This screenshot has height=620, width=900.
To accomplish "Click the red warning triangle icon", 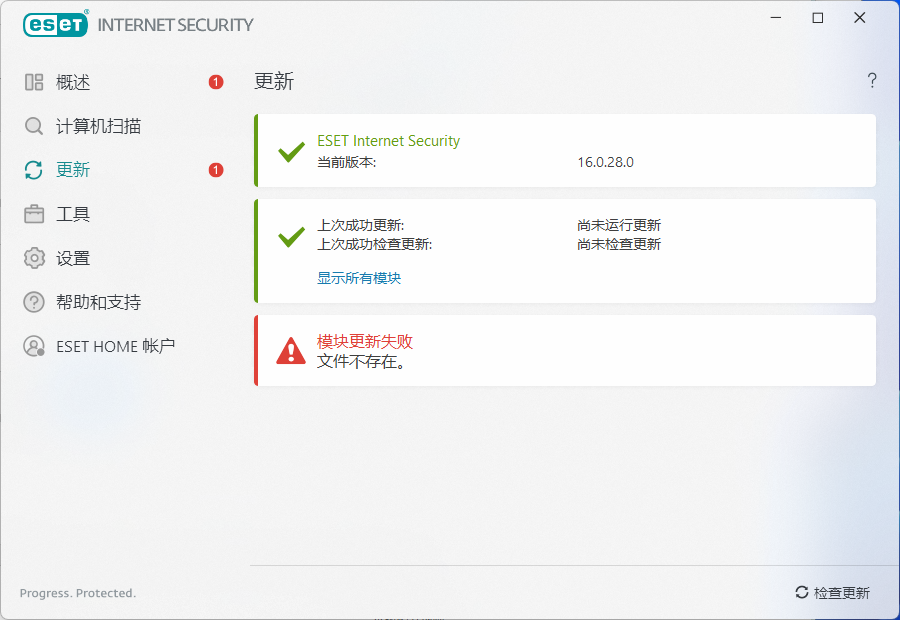I will (291, 350).
